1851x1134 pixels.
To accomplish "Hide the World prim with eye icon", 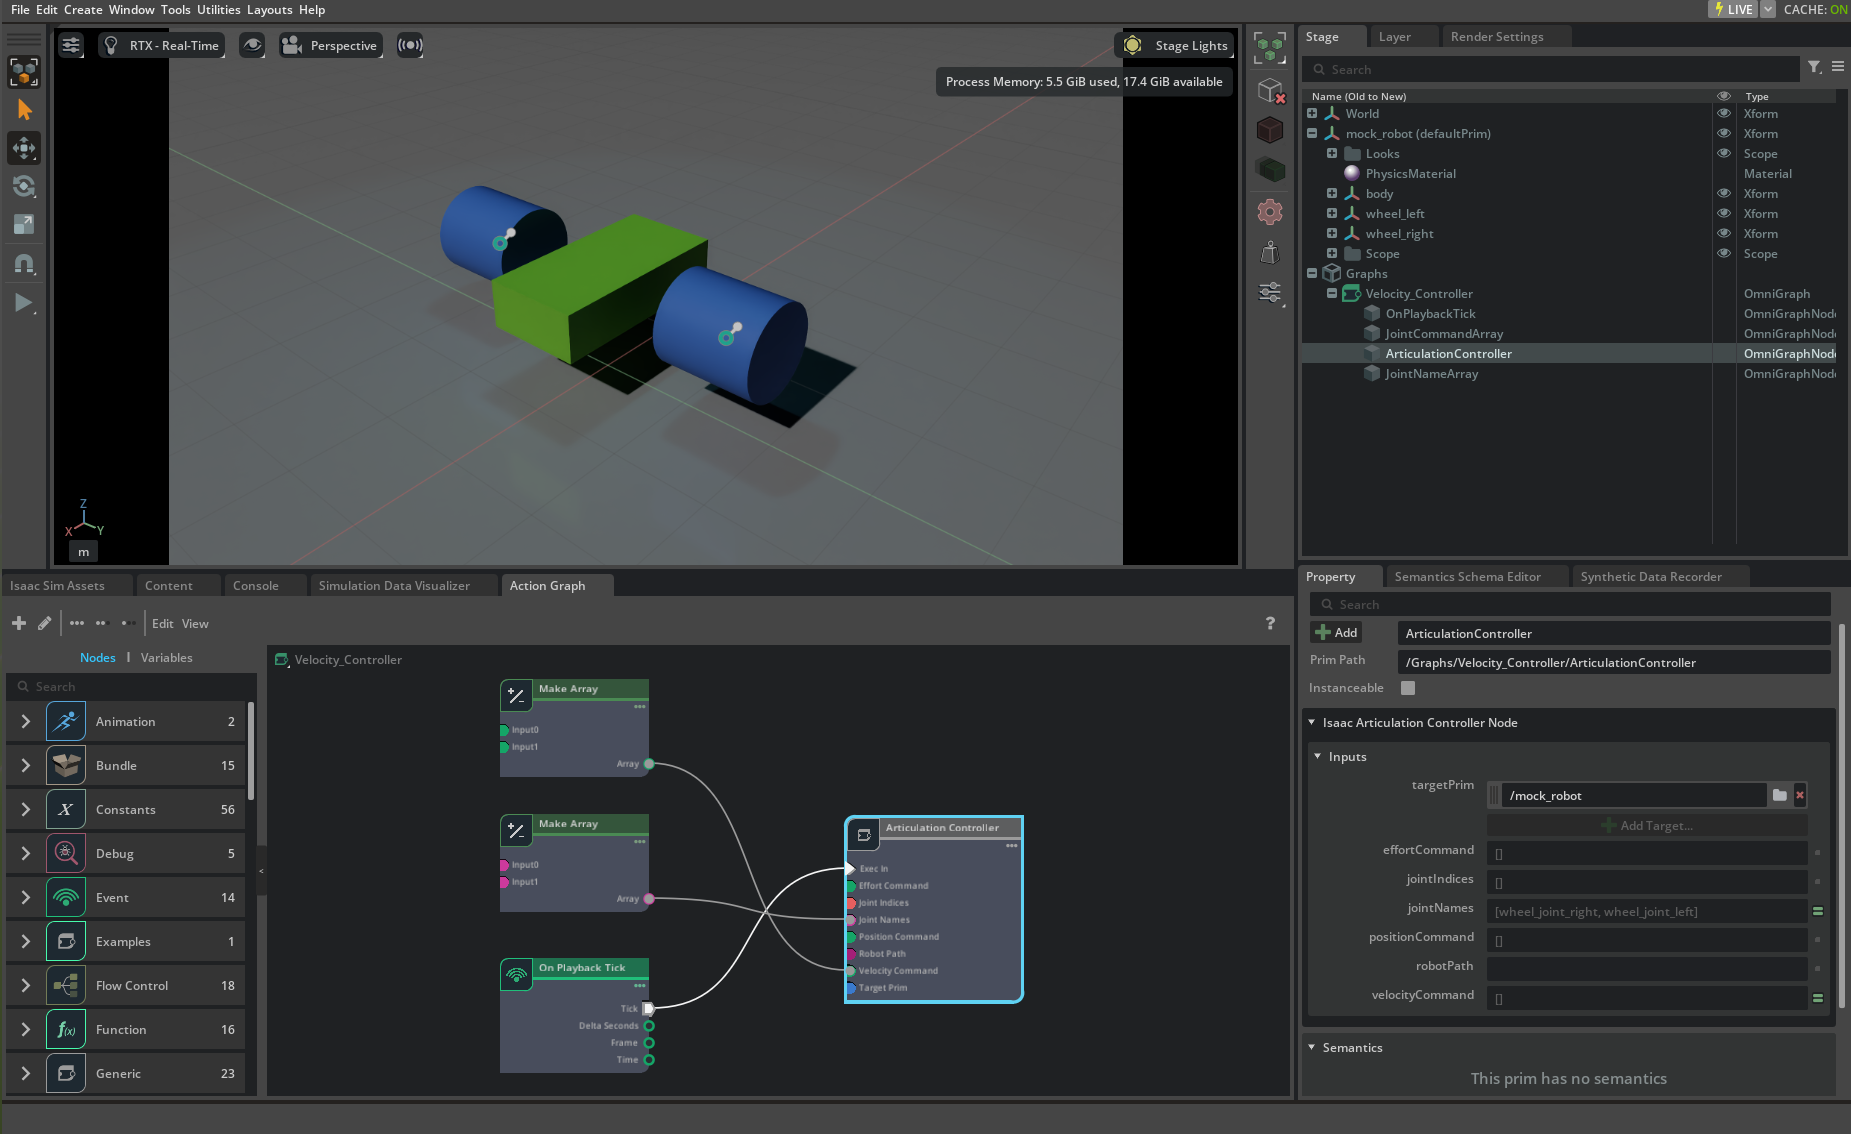I will point(1724,113).
